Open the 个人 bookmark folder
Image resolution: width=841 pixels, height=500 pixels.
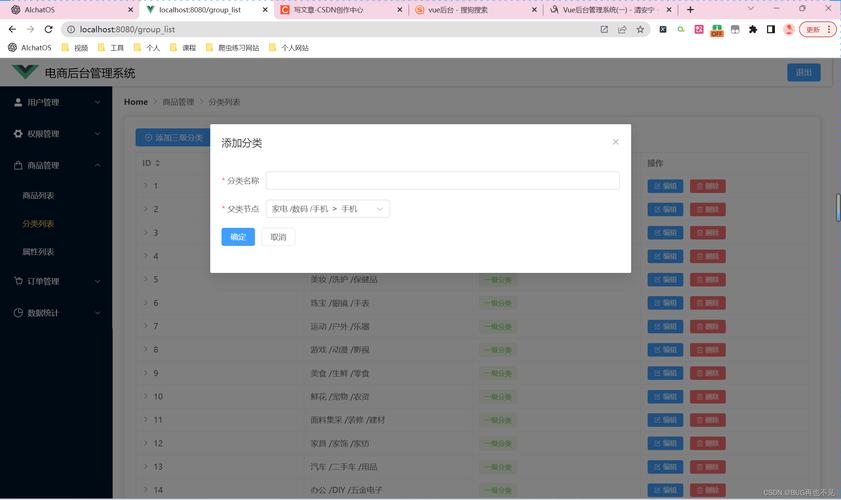point(147,48)
